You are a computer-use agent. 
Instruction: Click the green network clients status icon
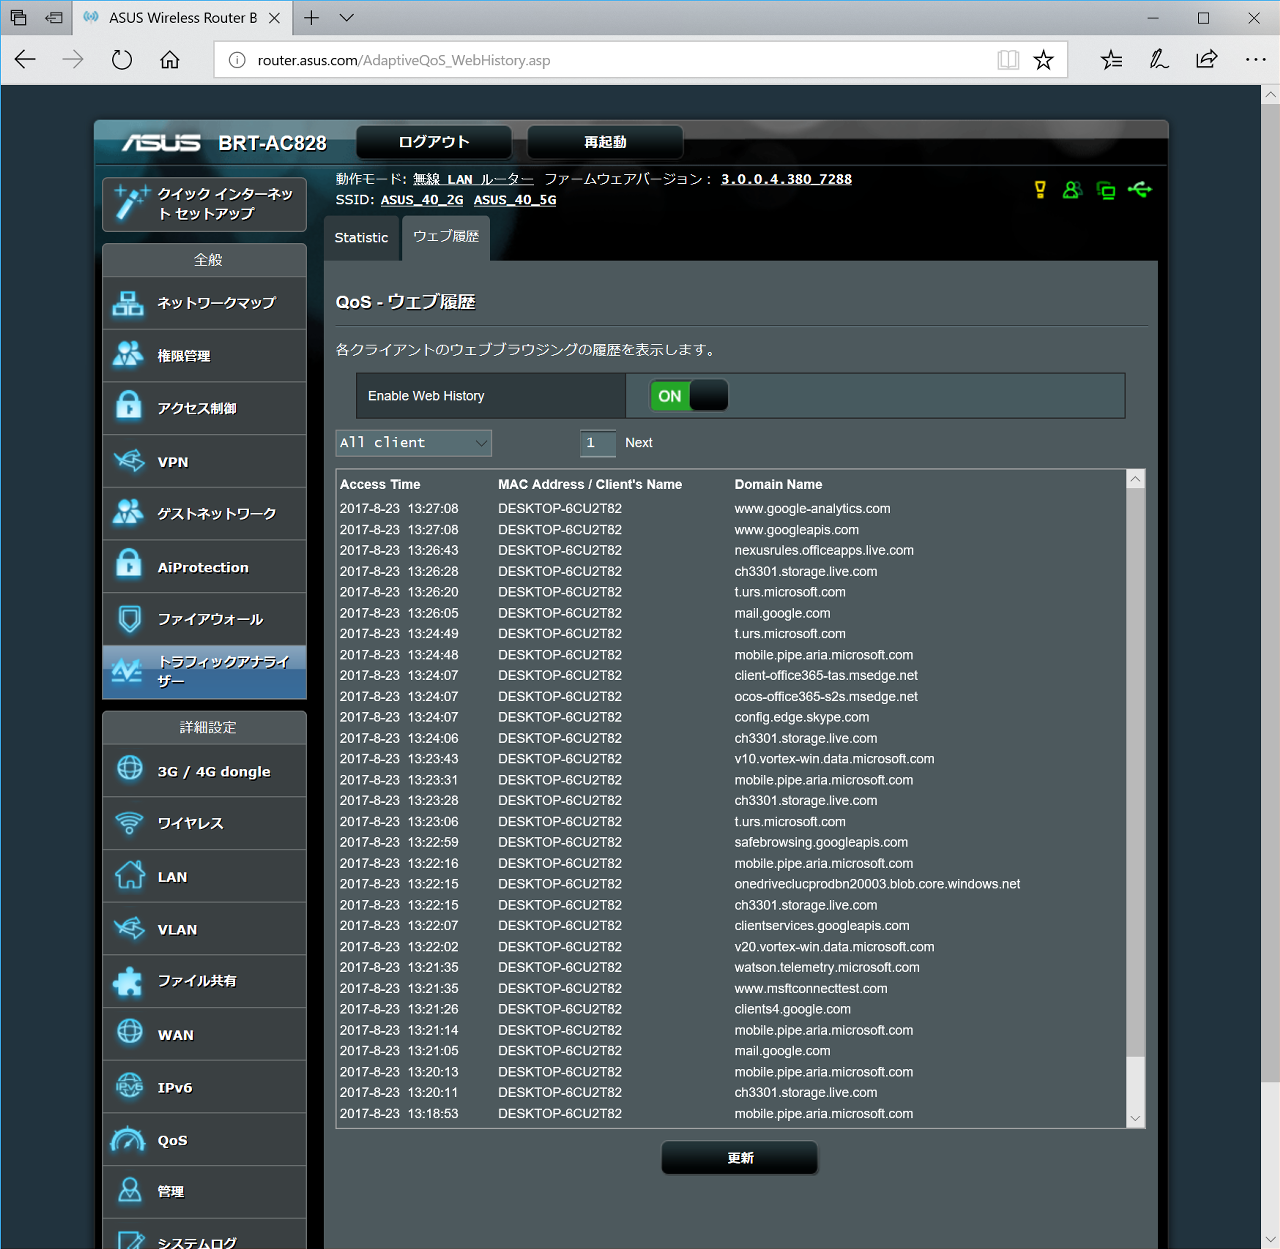1106,190
